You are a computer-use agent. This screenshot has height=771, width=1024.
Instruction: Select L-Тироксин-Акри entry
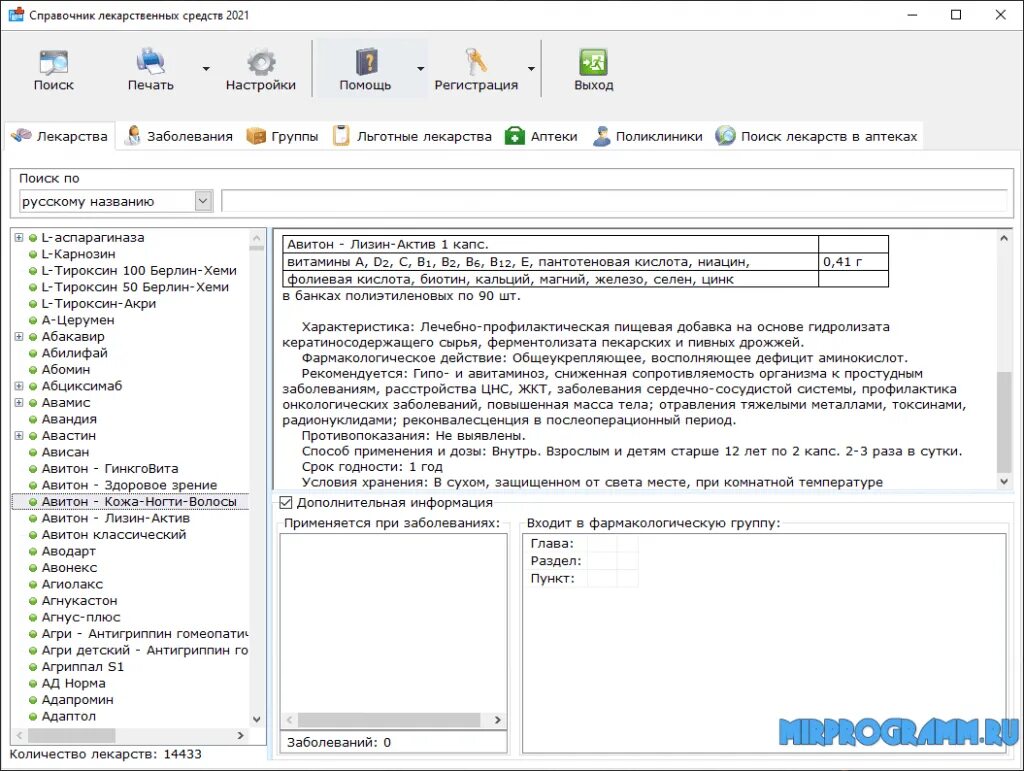coord(99,304)
